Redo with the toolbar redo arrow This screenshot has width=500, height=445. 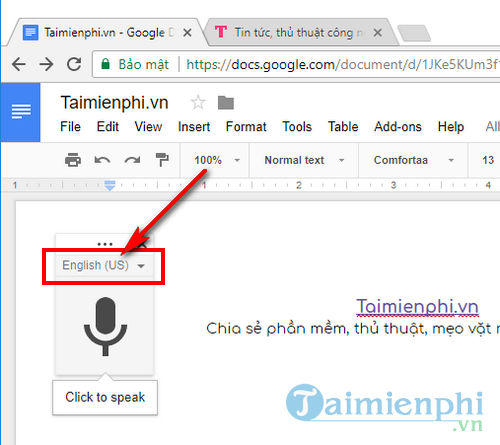(132, 160)
